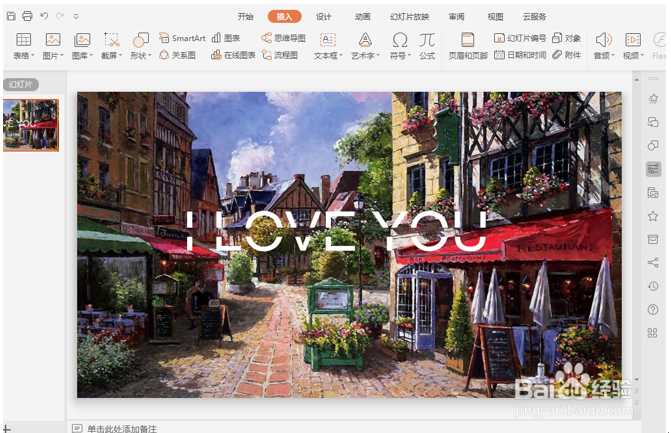Insert a 思维导图 mind map
Image resolution: width=671 pixels, height=433 pixels.
click(x=283, y=38)
